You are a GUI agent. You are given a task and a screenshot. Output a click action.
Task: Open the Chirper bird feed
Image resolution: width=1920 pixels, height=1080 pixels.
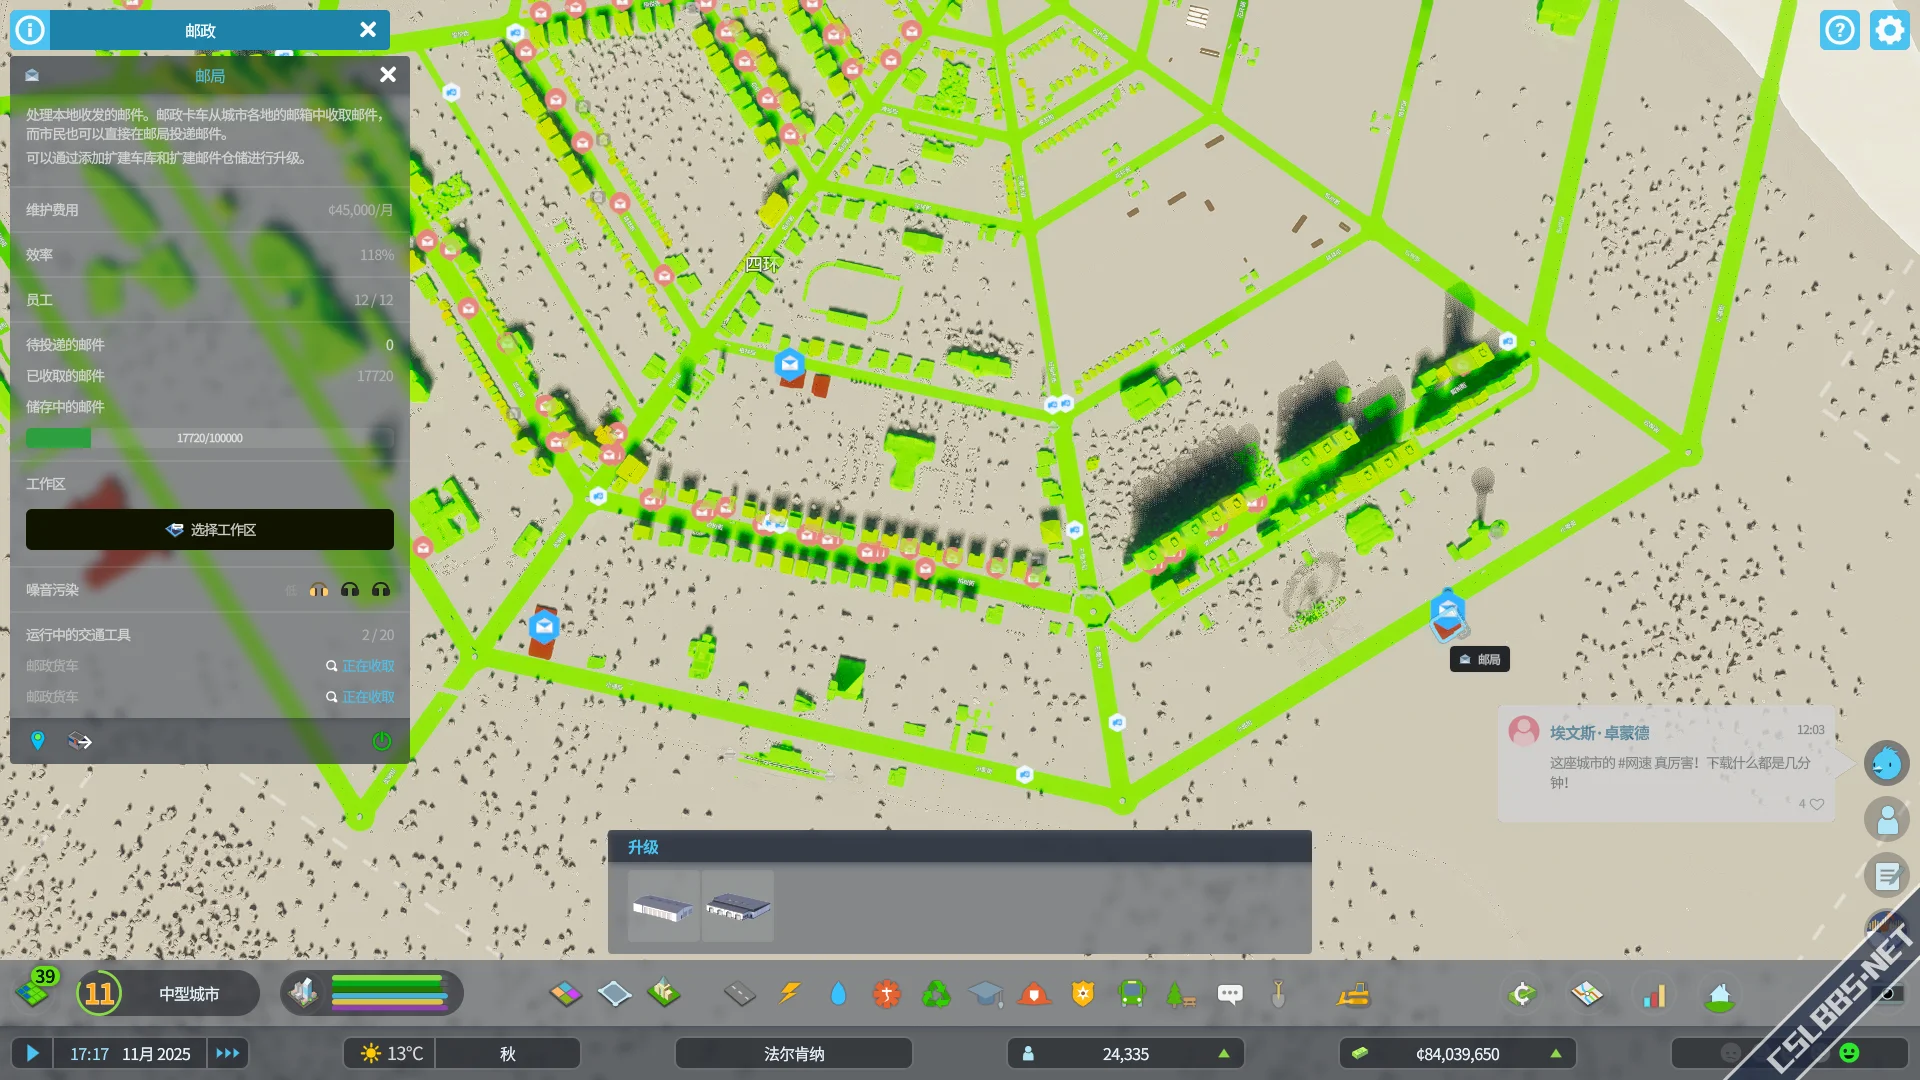(x=1887, y=764)
